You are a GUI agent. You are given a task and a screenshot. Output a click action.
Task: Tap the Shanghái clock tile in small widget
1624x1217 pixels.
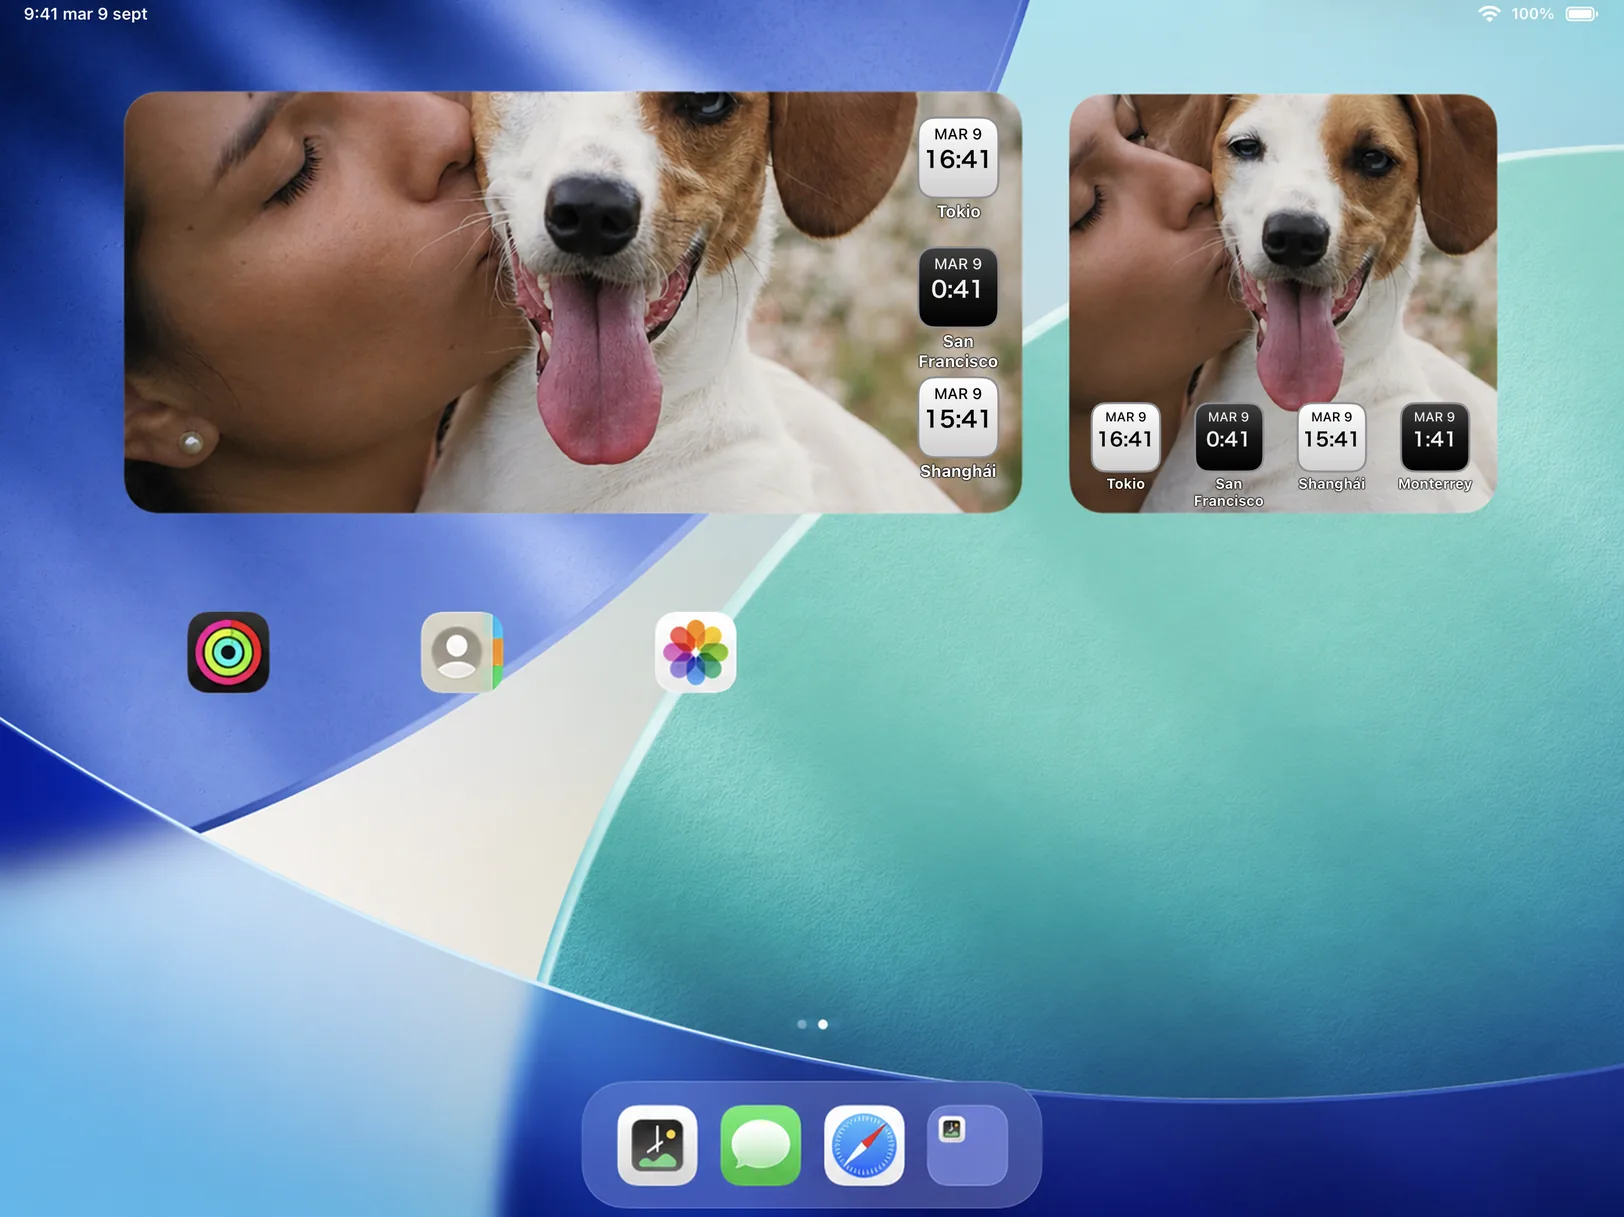tap(1332, 437)
